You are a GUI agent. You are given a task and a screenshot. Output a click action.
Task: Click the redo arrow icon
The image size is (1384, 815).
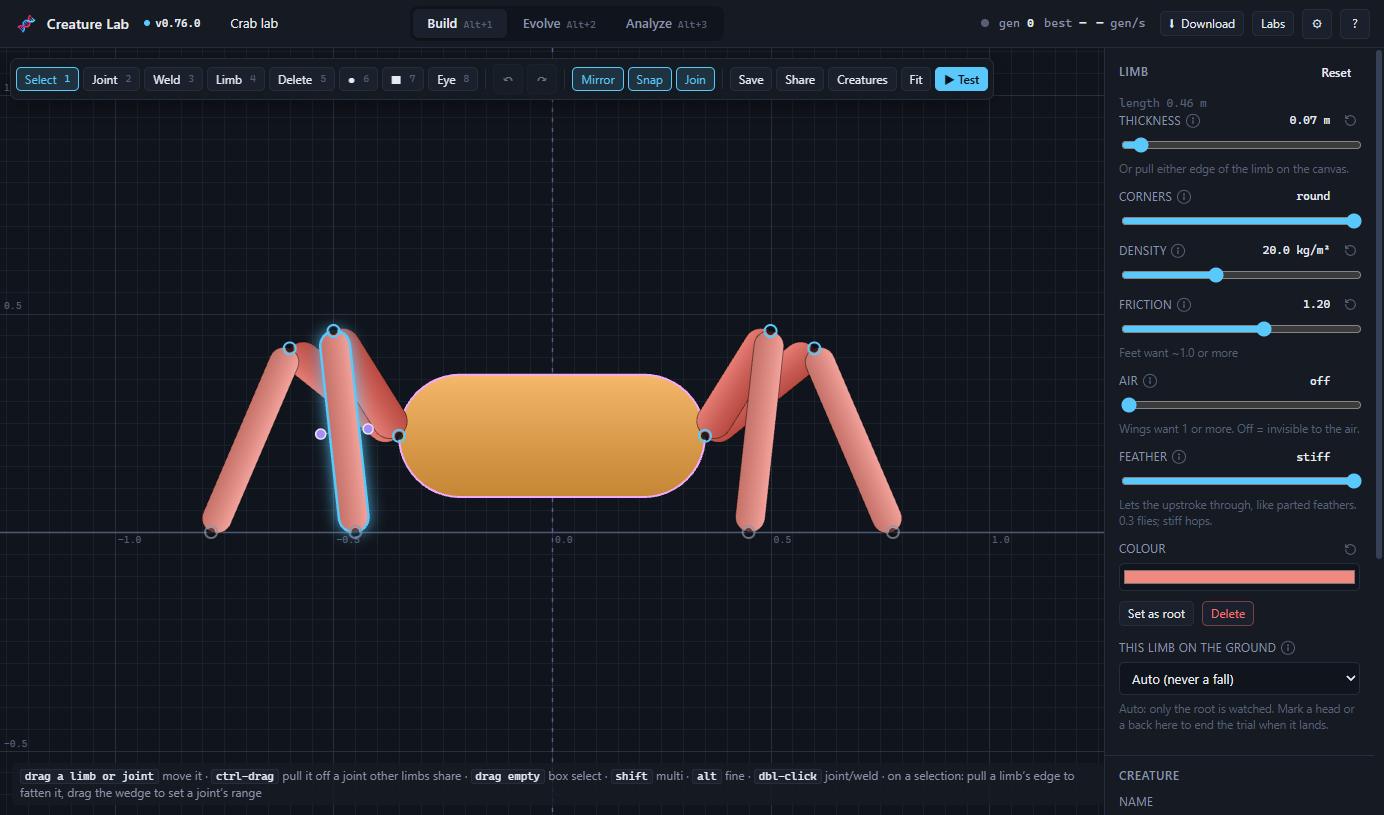pyautogui.click(x=542, y=80)
